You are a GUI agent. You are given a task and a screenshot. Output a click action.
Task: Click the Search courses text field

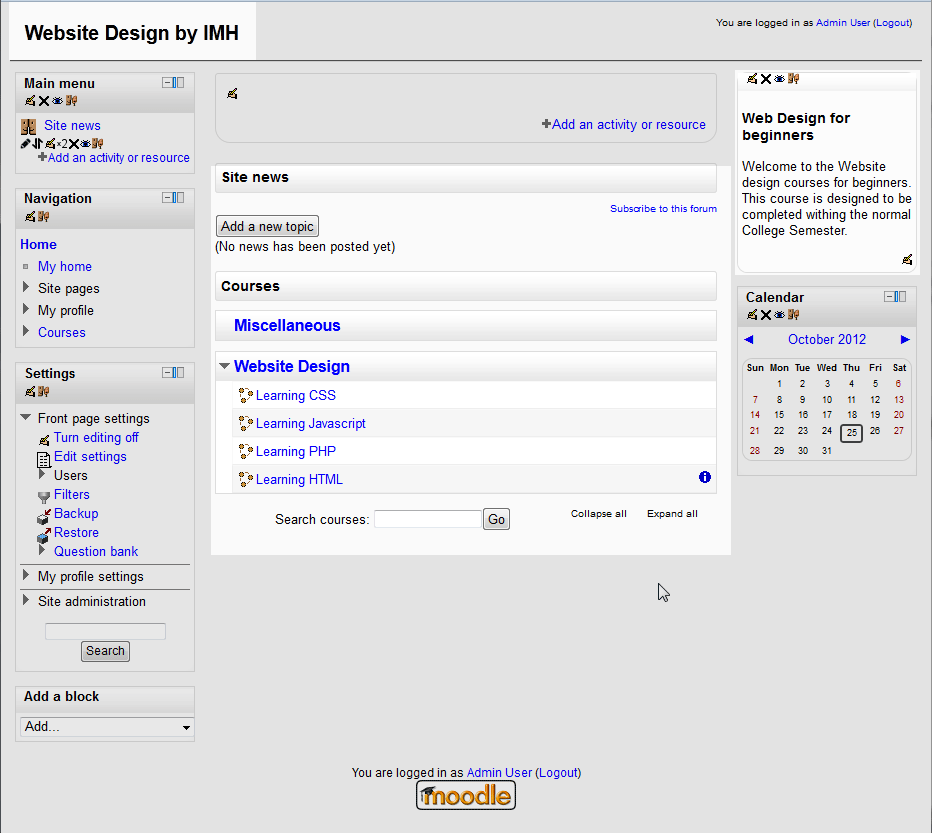(427, 519)
